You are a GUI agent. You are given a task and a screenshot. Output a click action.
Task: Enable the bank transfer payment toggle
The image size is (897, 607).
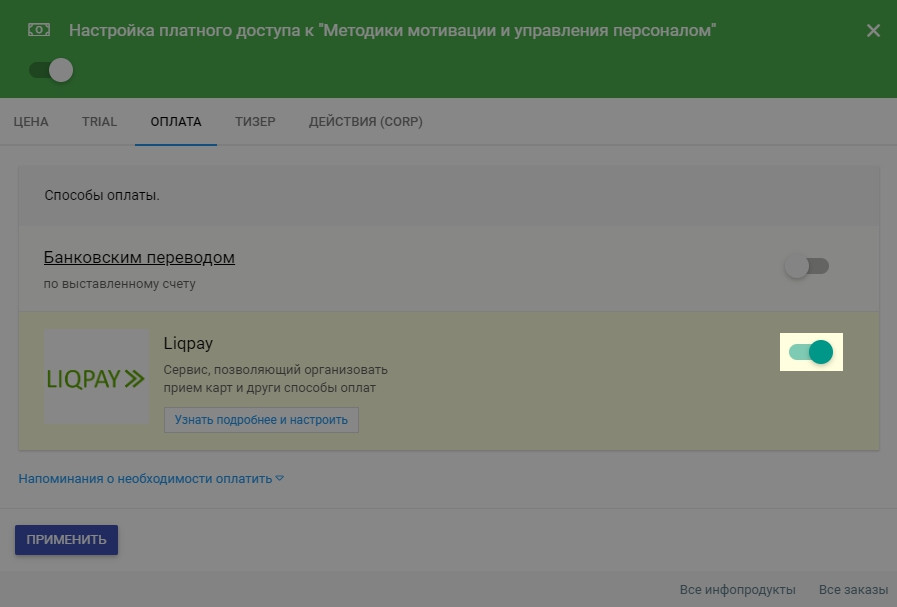(x=807, y=267)
